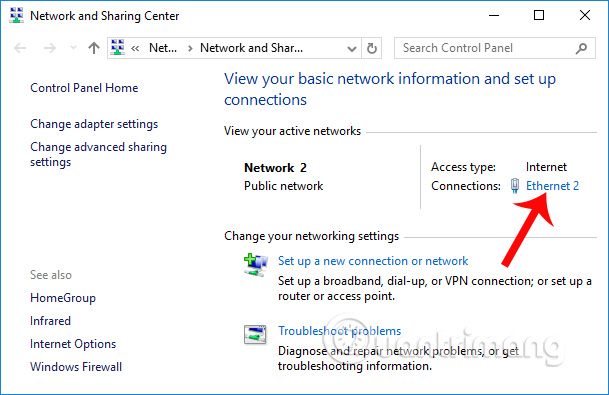Close the Network and Sharing Center window

pyautogui.click(x=585, y=16)
